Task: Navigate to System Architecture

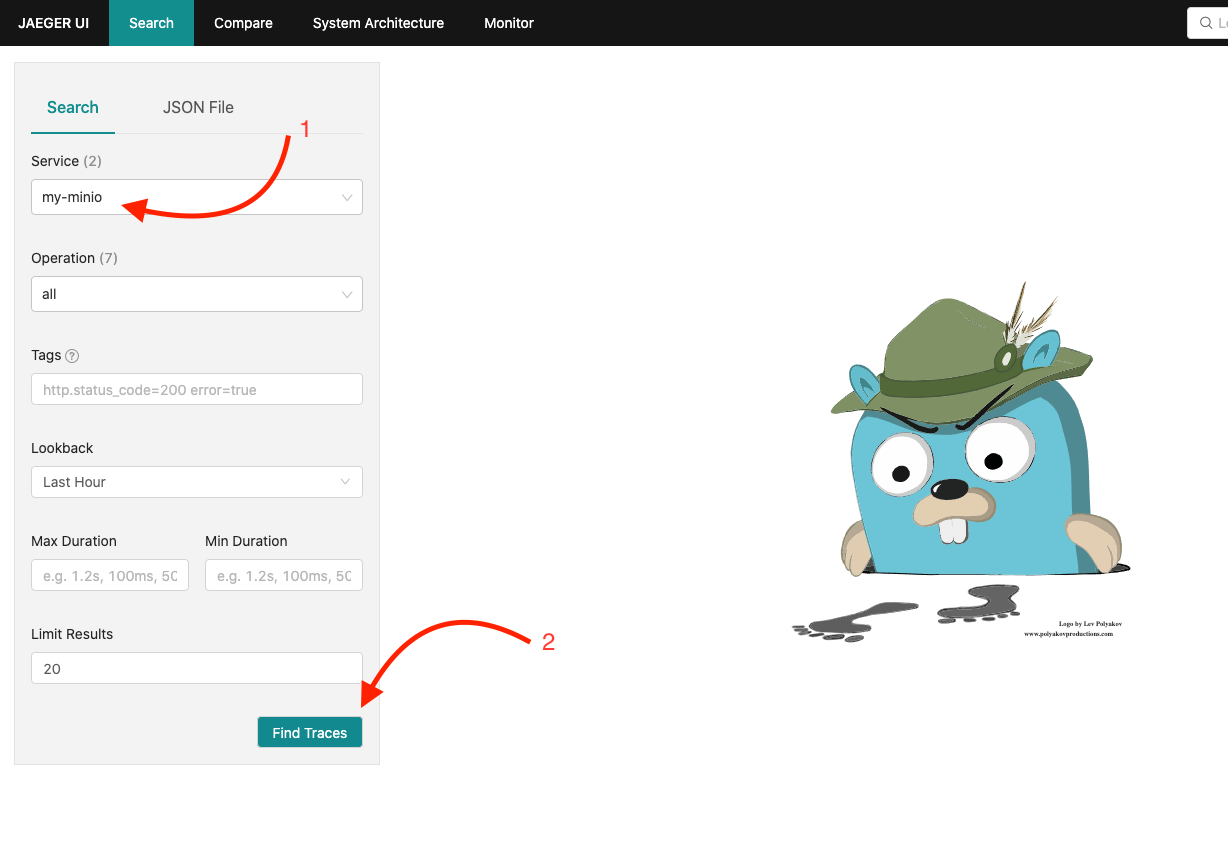Action: (x=378, y=22)
